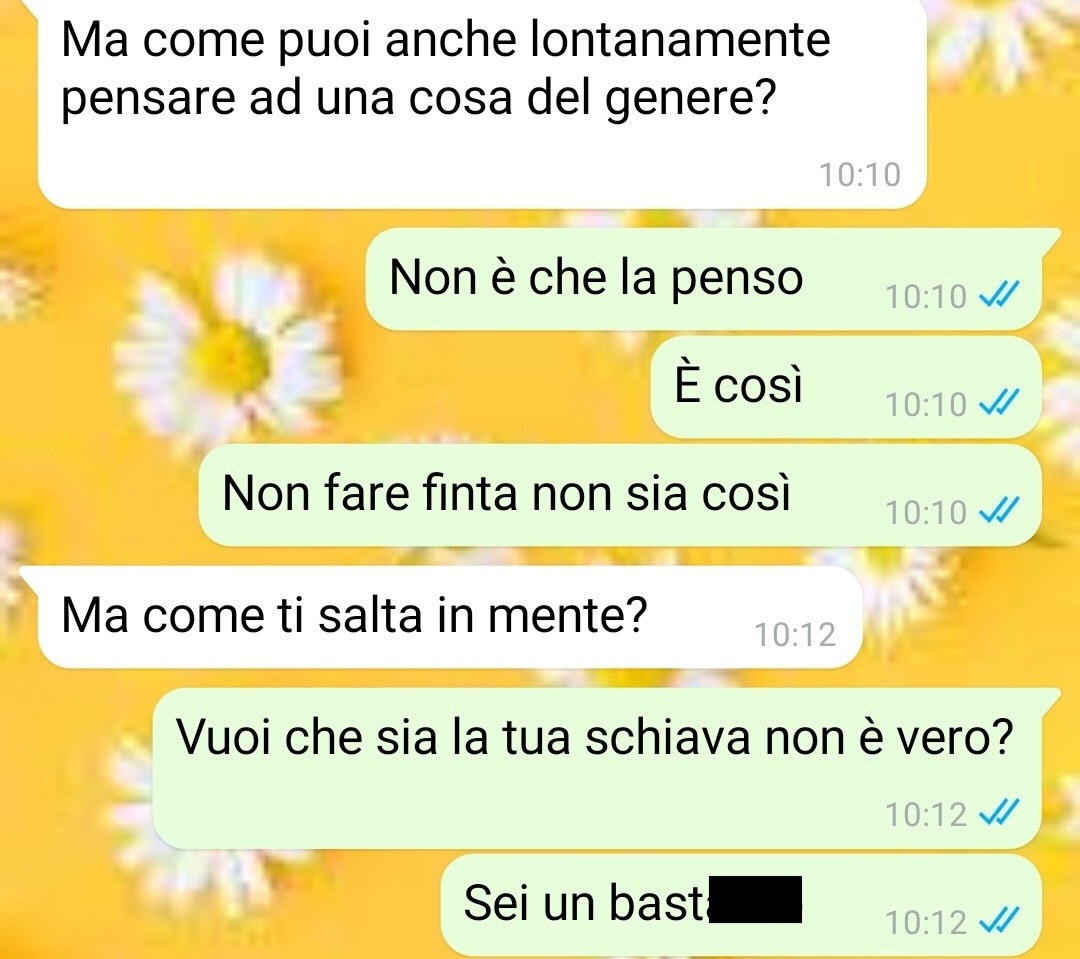Image resolution: width=1080 pixels, height=959 pixels.
Task: Click read checkmarks on 'È così' message
Action: pos(999,404)
